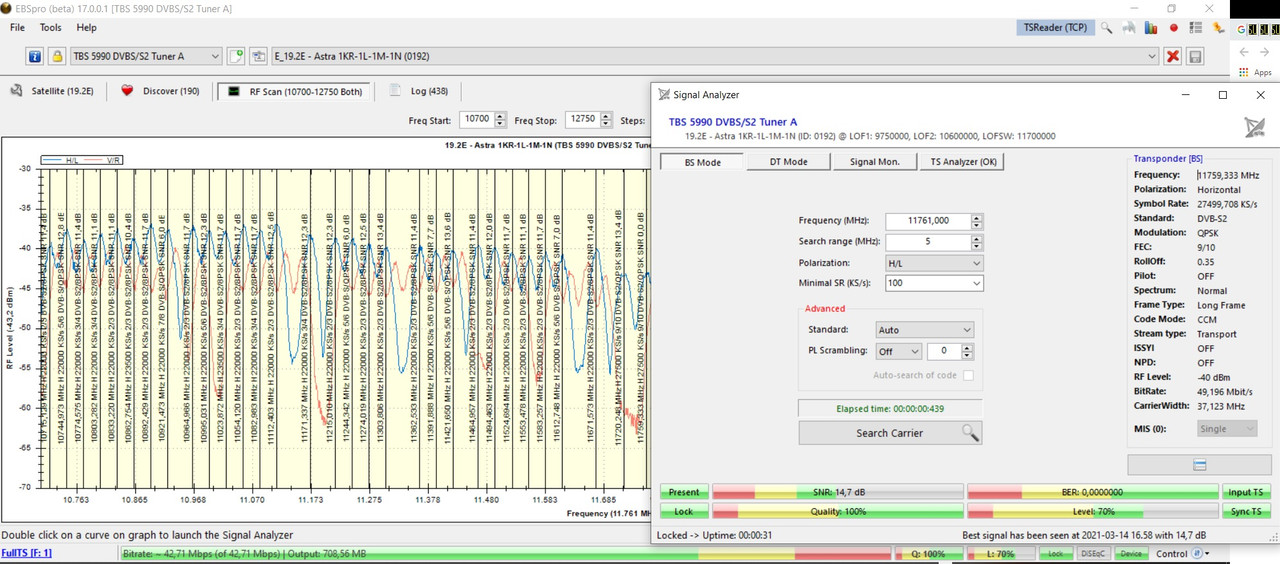Screen dimensions: 1280x564
Task: Open the Standard Auto dropdown
Action: [924, 329]
